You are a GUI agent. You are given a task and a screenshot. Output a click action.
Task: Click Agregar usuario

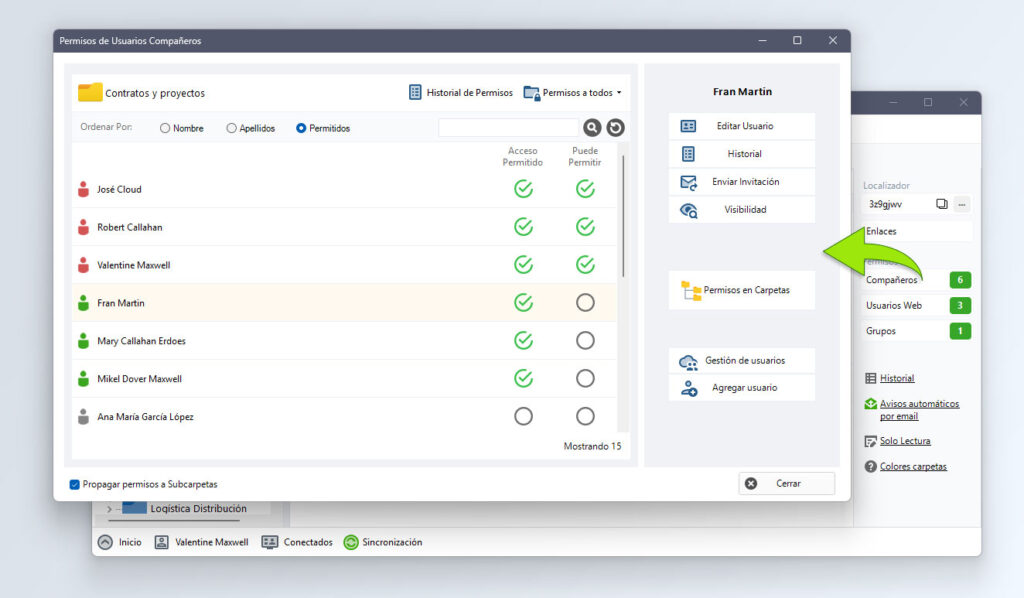[741, 388]
